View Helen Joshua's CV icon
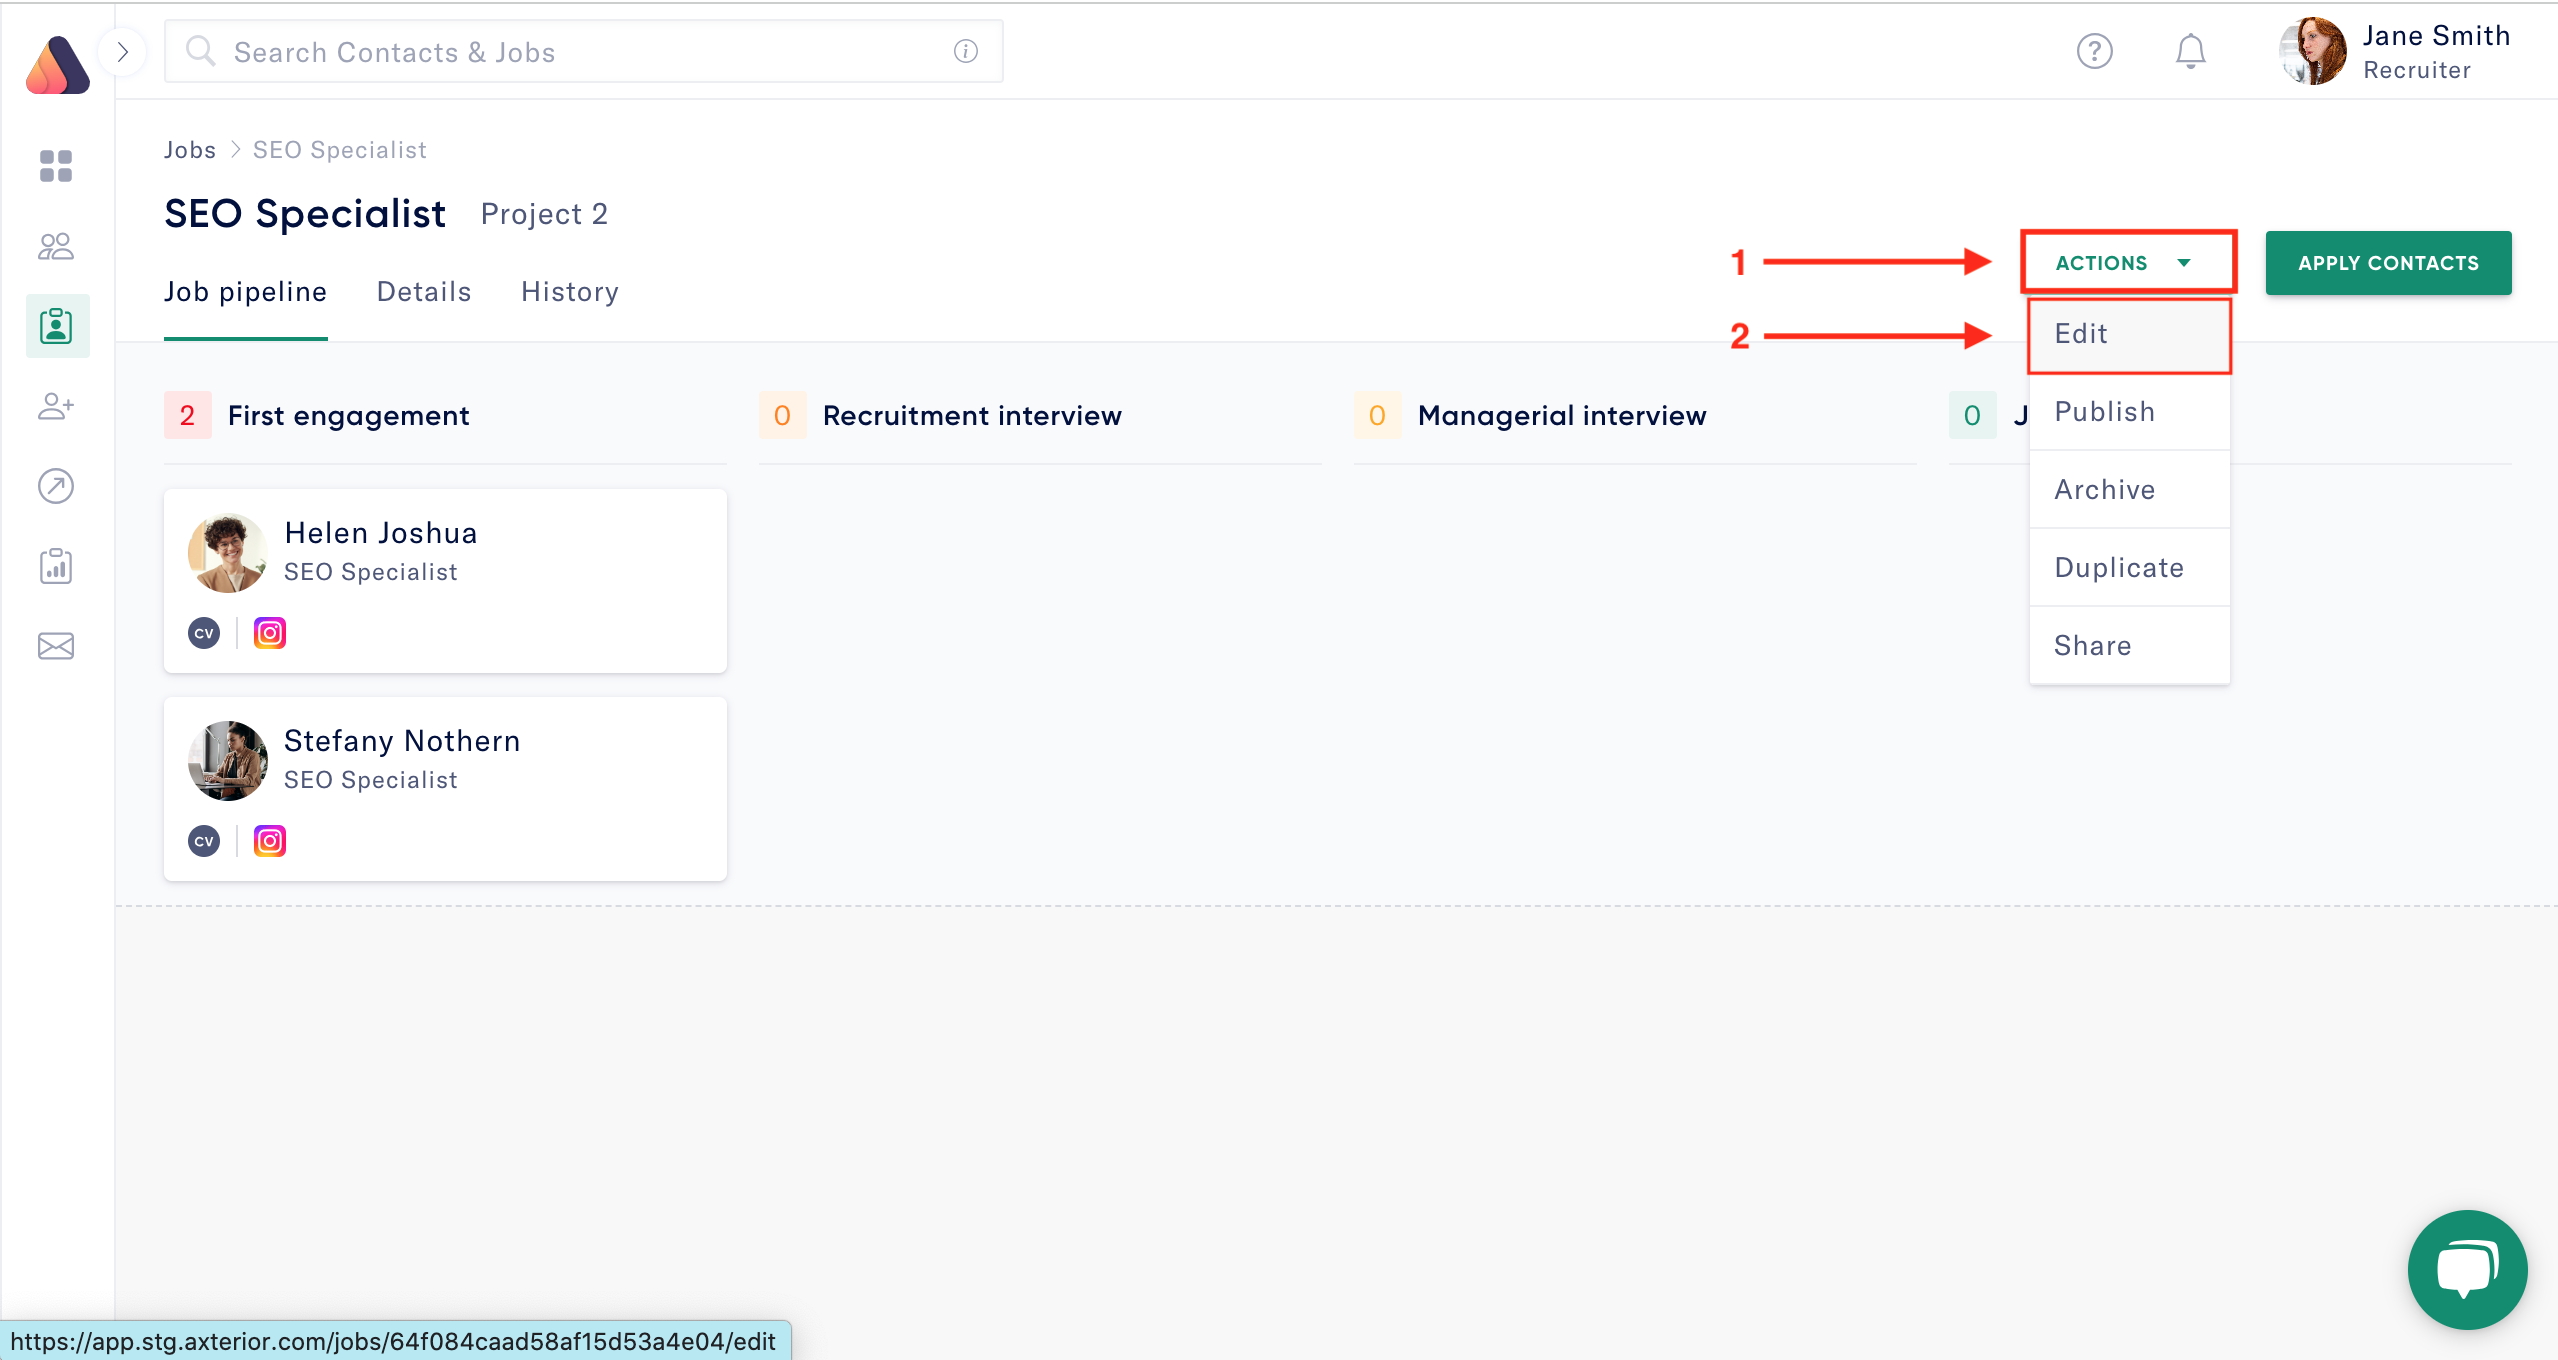This screenshot has height=1360, width=2558. coord(204,632)
